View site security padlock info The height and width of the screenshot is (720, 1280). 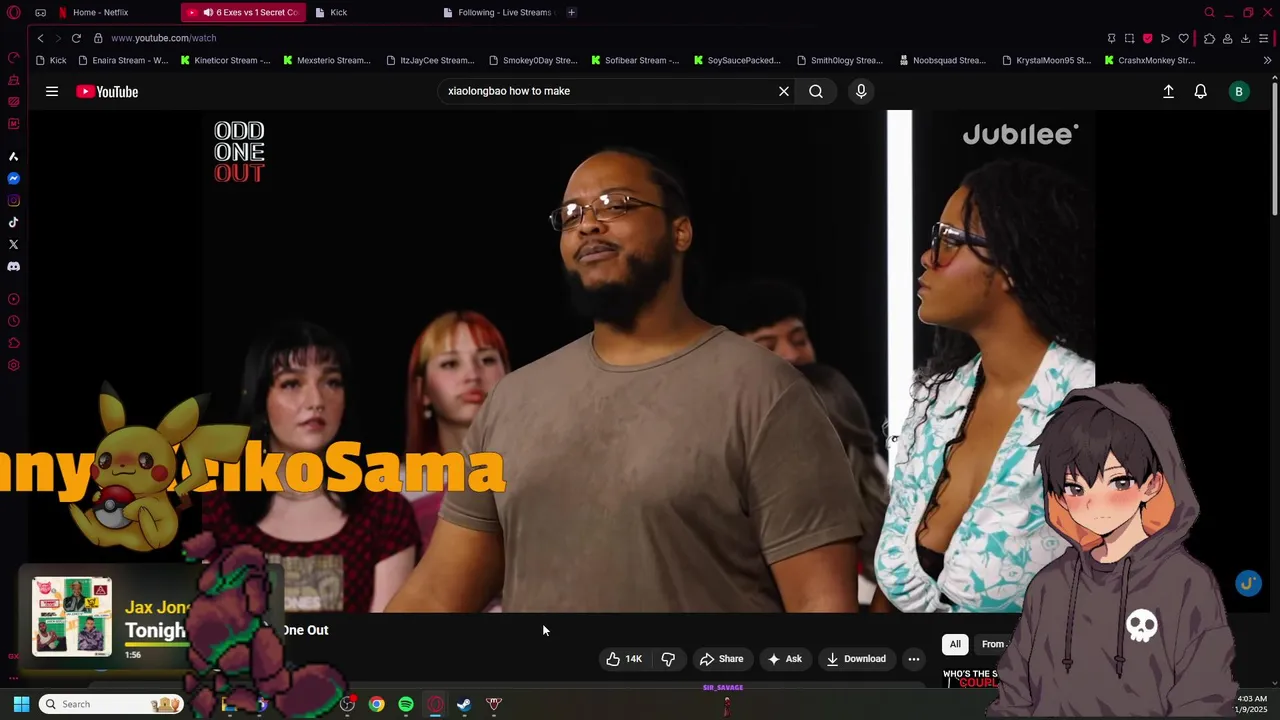98,38
